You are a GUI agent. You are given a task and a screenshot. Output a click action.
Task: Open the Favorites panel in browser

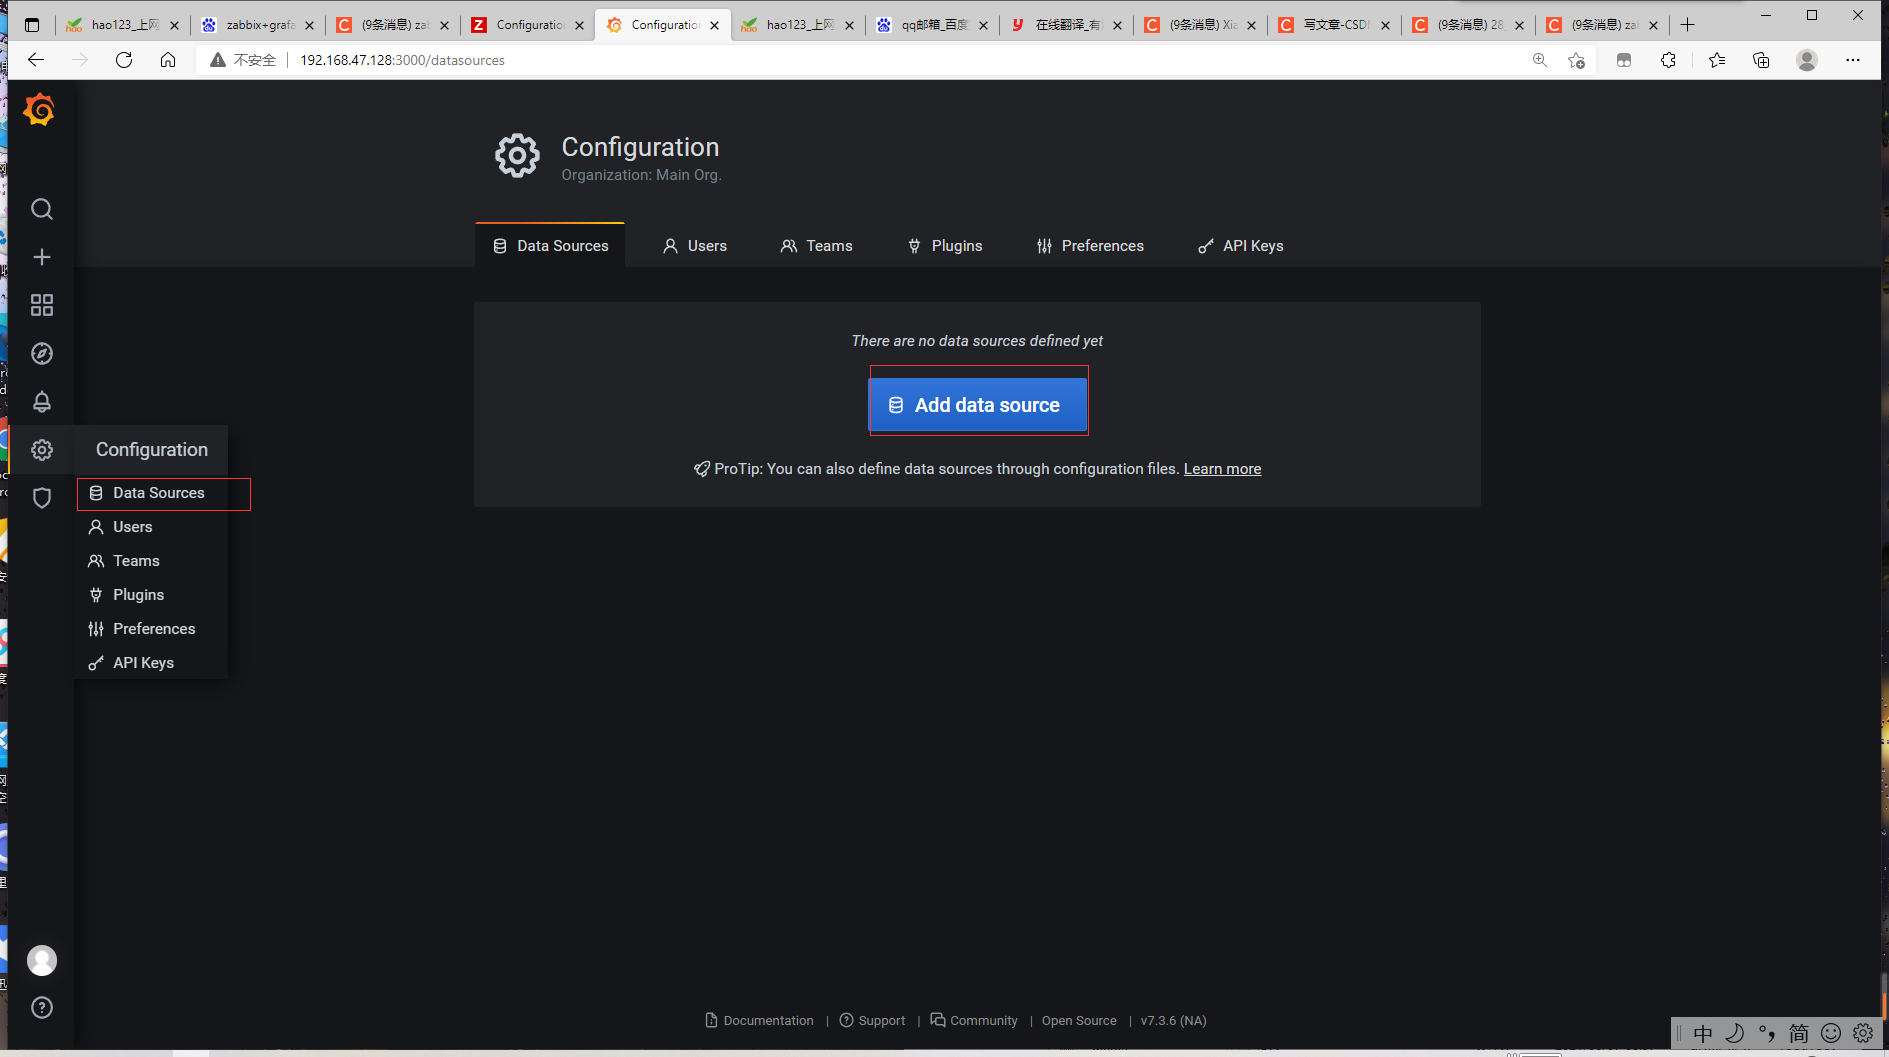(1717, 60)
